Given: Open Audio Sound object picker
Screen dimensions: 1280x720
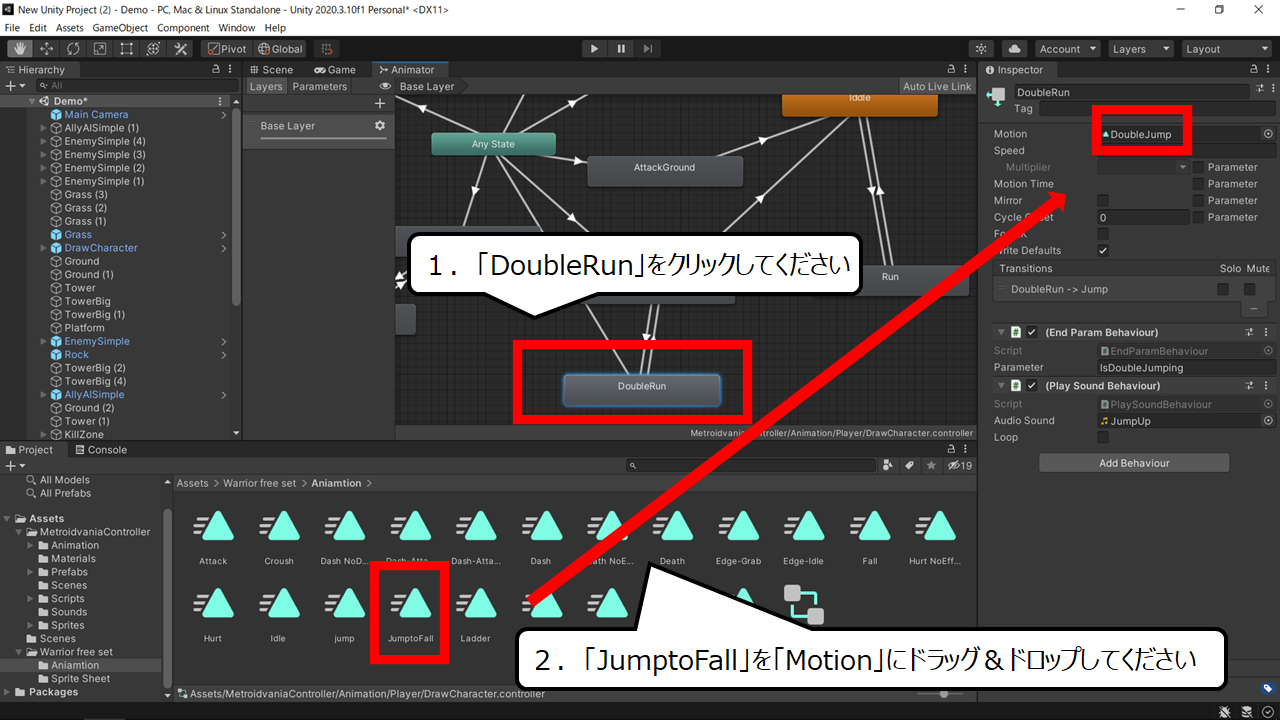Looking at the screenshot, I should [1268, 421].
